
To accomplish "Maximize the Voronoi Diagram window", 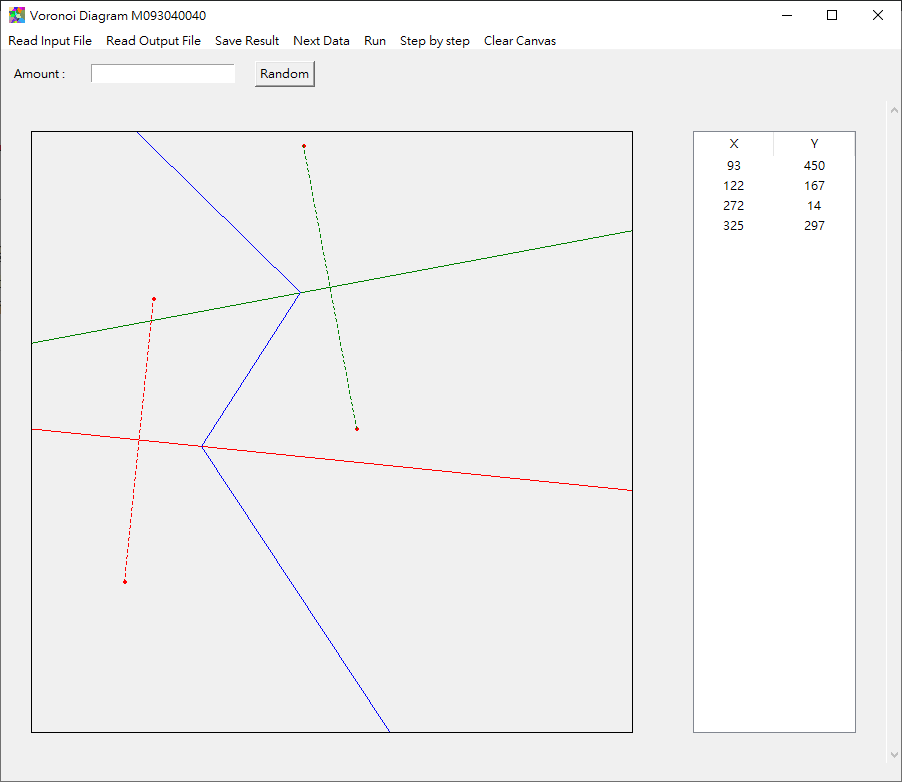I will [832, 16].
